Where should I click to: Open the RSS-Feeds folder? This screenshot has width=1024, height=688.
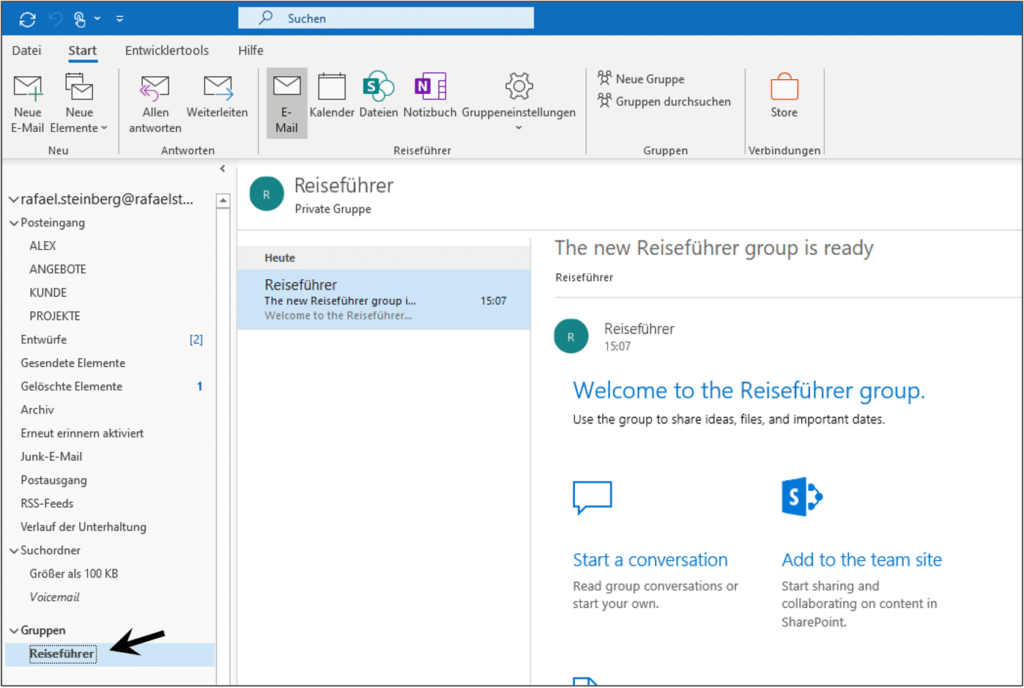point(46,504)
